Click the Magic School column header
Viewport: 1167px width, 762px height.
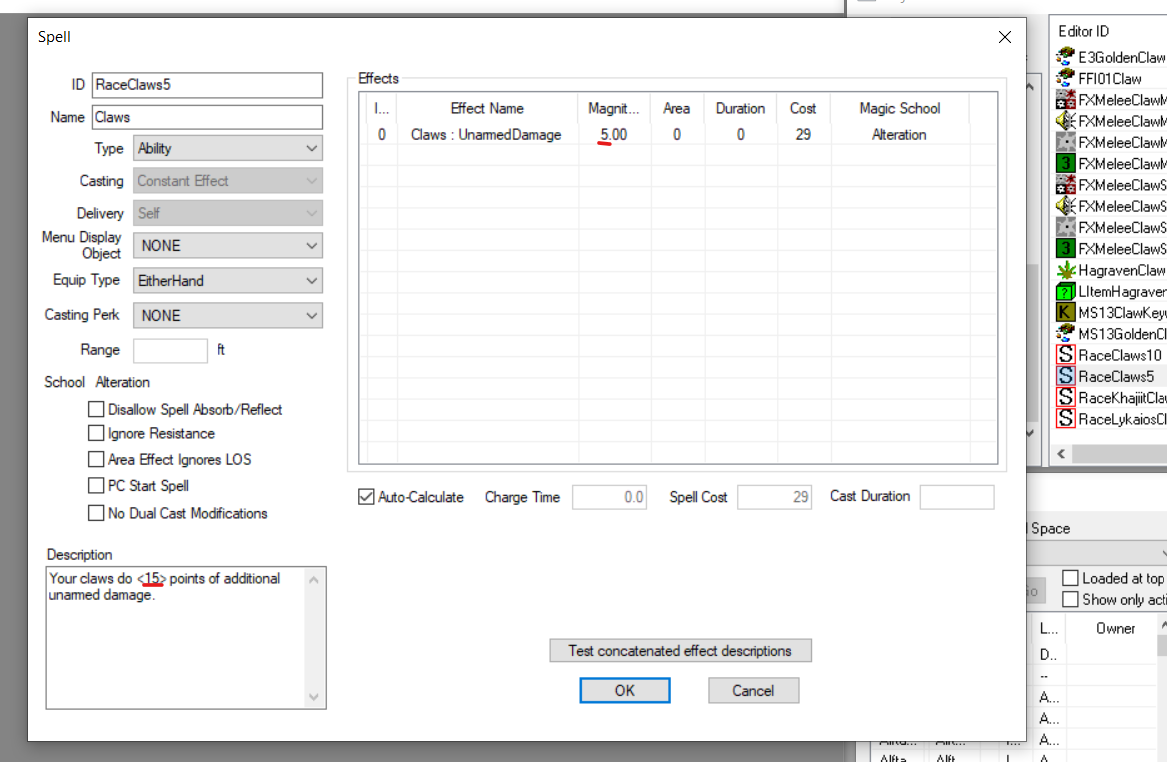[x=900, y=109]
